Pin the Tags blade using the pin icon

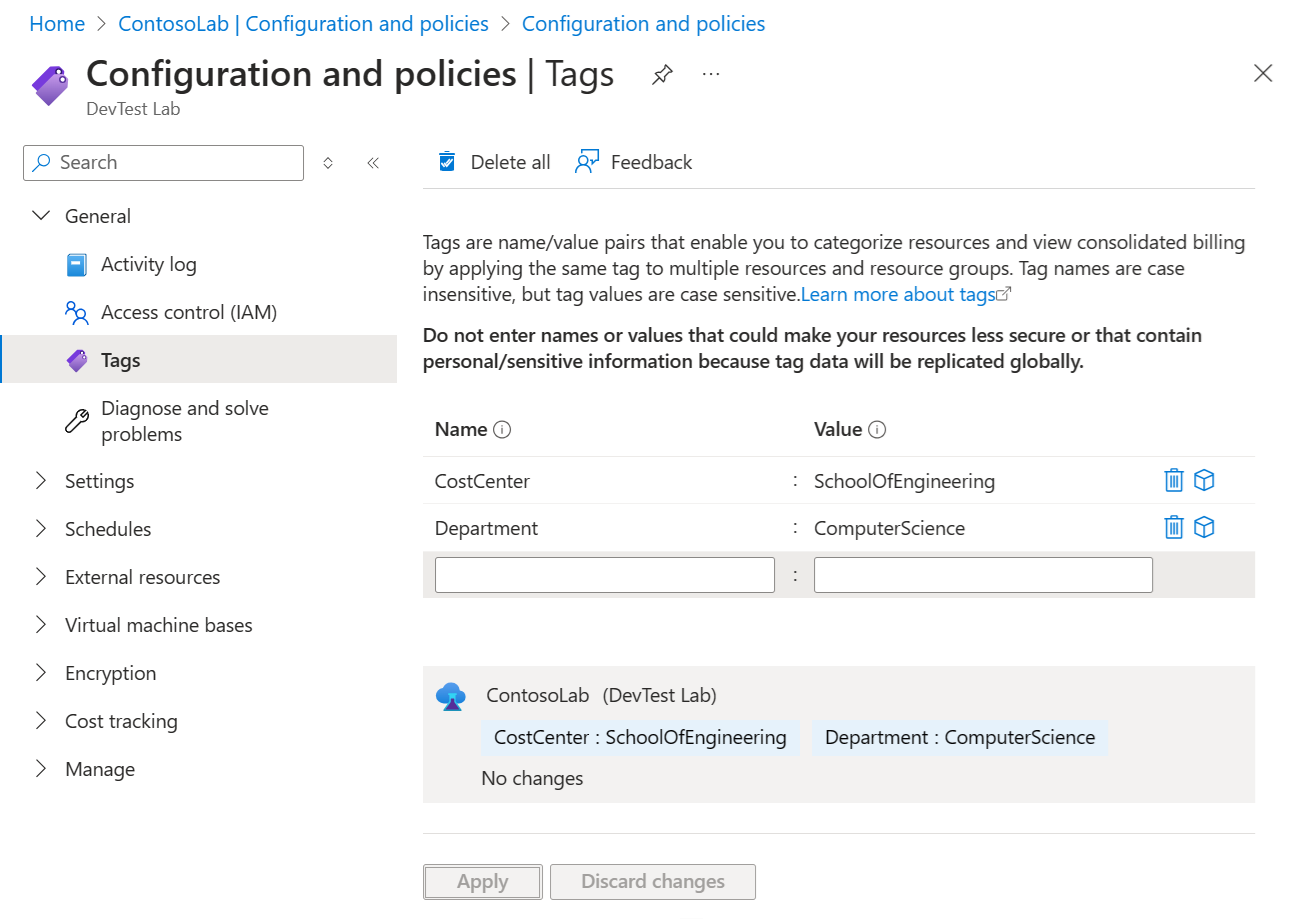[x=662, y=74]
